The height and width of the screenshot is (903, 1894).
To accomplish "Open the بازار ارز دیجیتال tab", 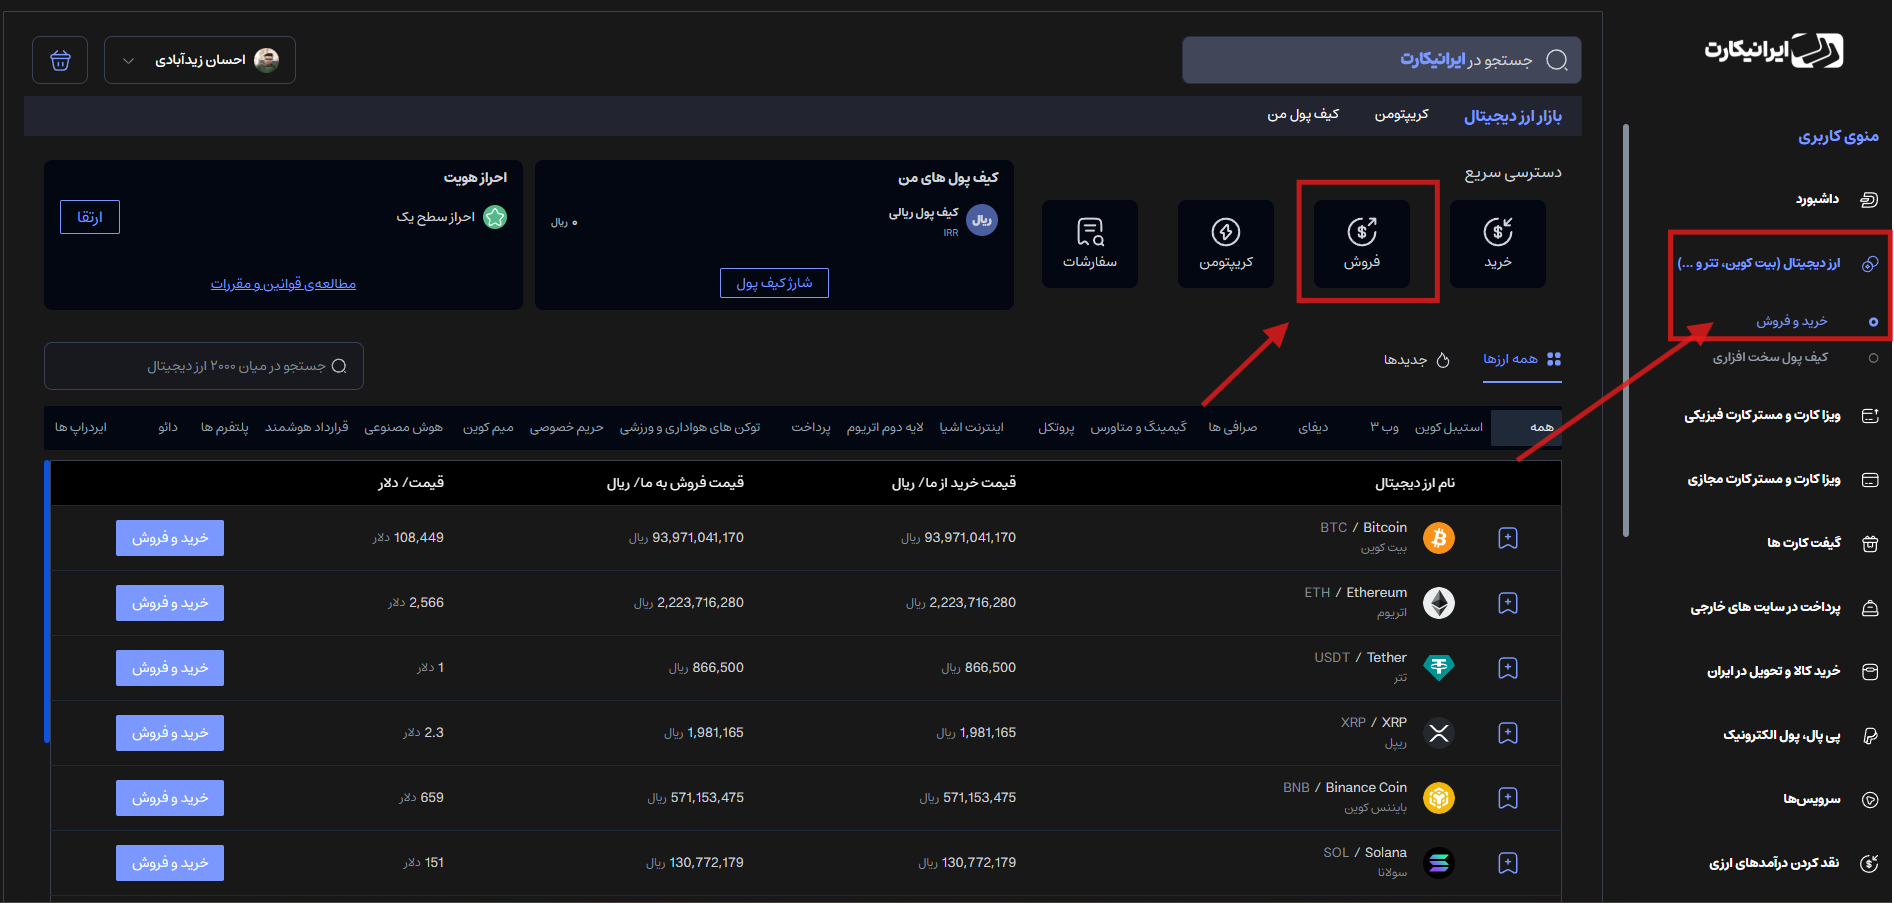I will tap(1513, 116).
